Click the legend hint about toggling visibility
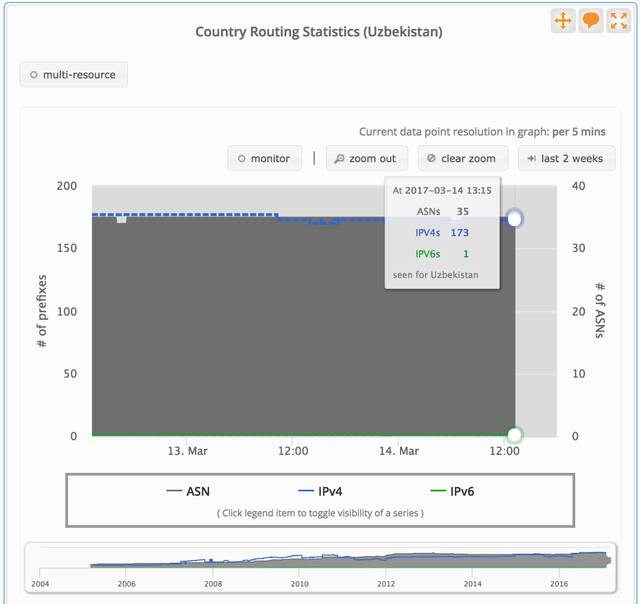Image resolution: width=640 pixels, height=604 pixels. [320, 513]
